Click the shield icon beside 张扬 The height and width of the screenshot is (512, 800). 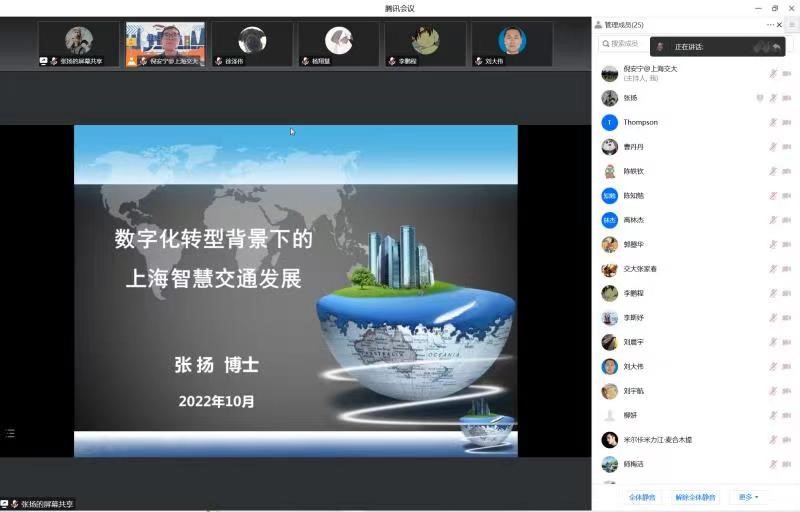pos(760,98)
